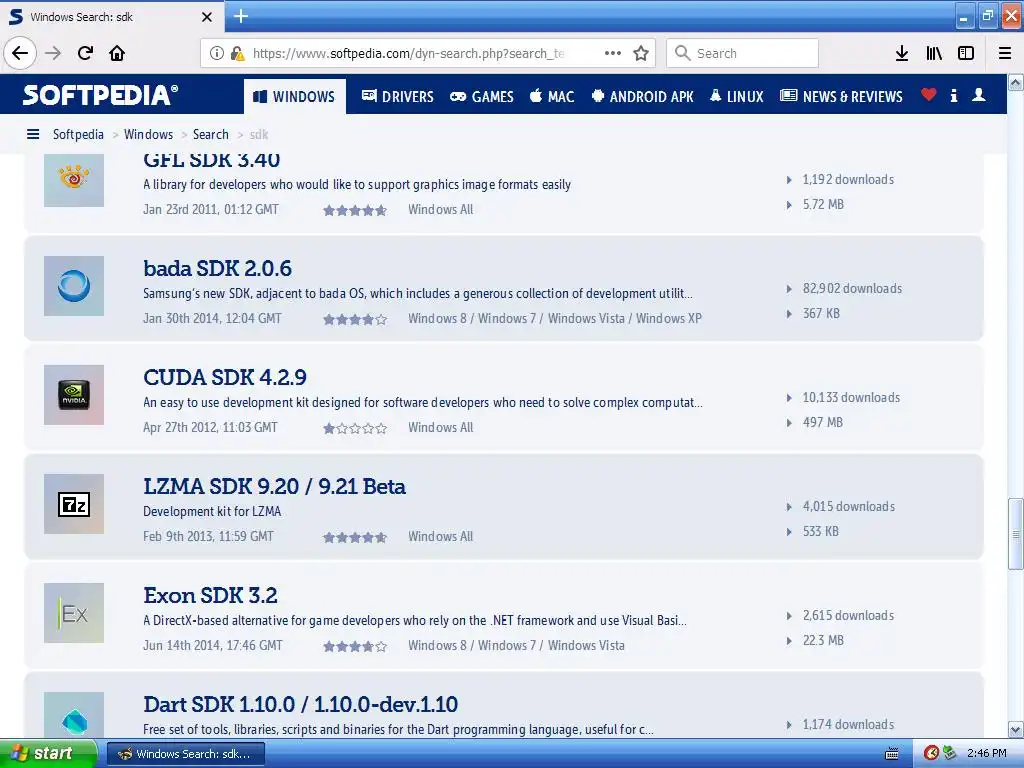
Task: Click the Windows breadcrumb link
Action: click(148, 135)
